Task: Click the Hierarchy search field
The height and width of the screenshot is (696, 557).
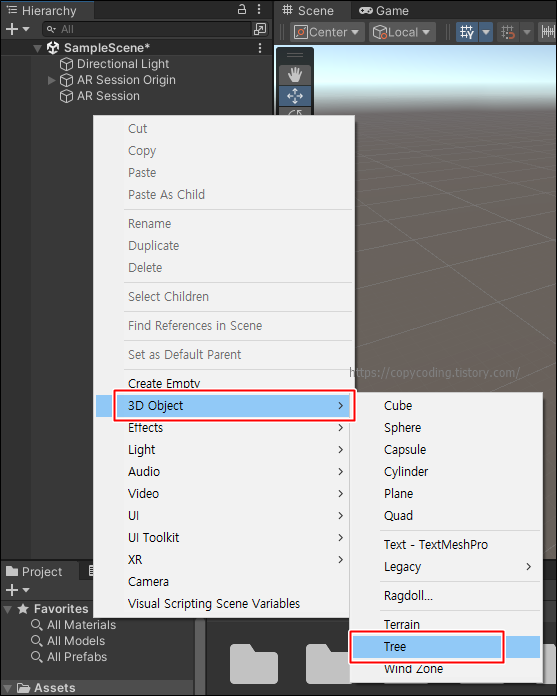Action: 147,29
